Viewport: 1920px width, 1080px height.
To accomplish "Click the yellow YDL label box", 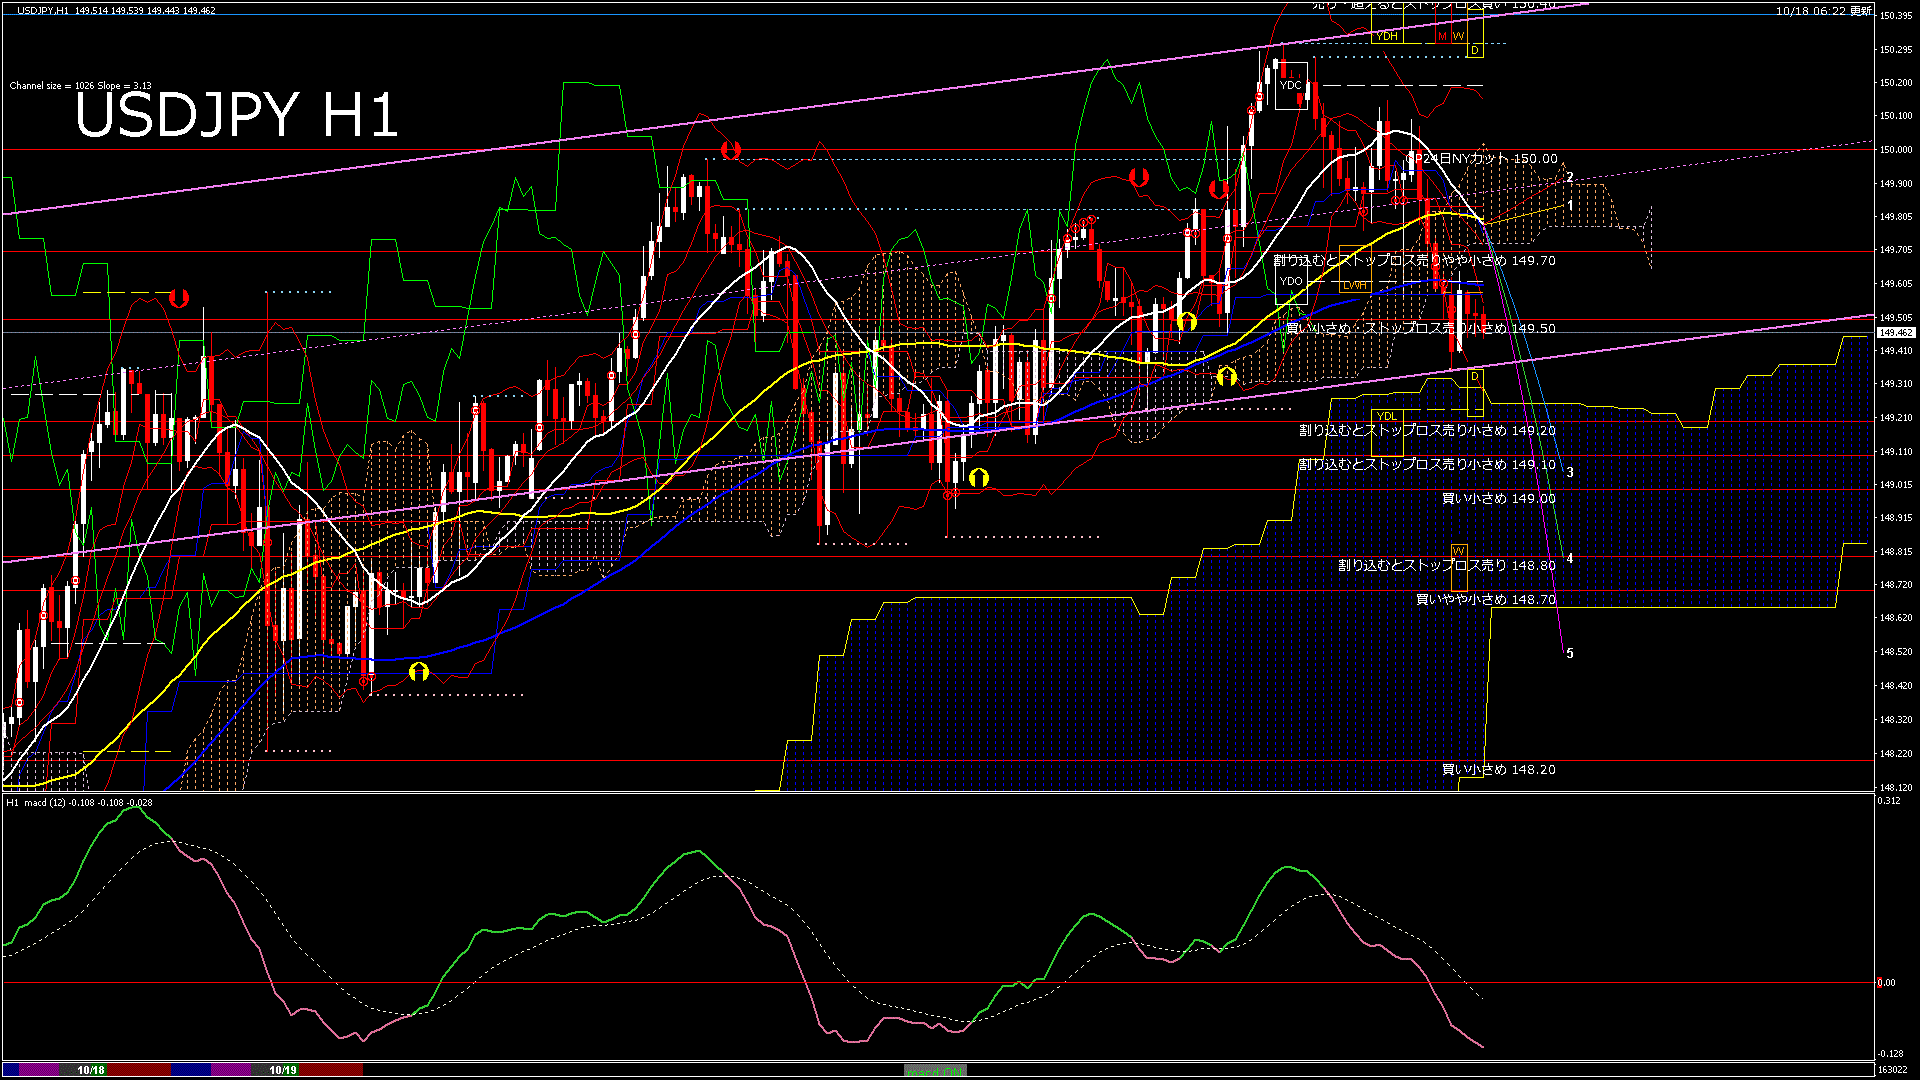I will click(1386, 416).
